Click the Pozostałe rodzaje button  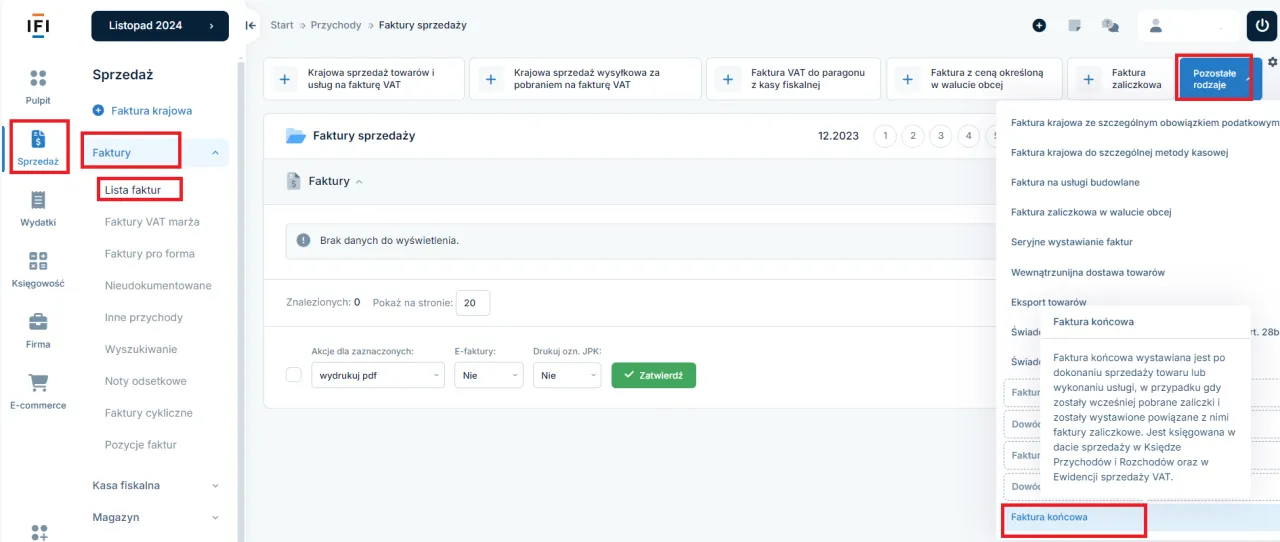tap(1214, 79)
